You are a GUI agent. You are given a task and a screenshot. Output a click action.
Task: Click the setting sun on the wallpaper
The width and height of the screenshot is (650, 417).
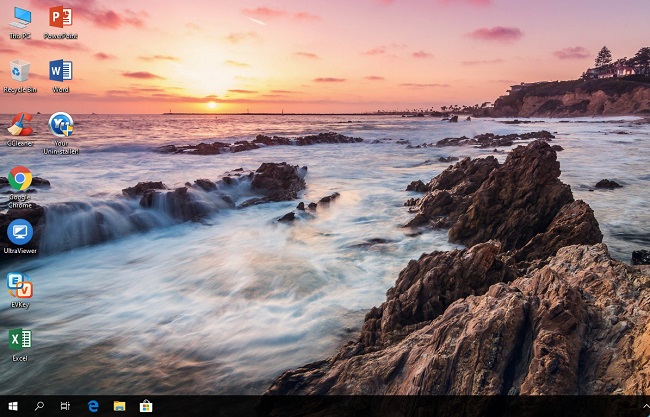tap(211, 103)
